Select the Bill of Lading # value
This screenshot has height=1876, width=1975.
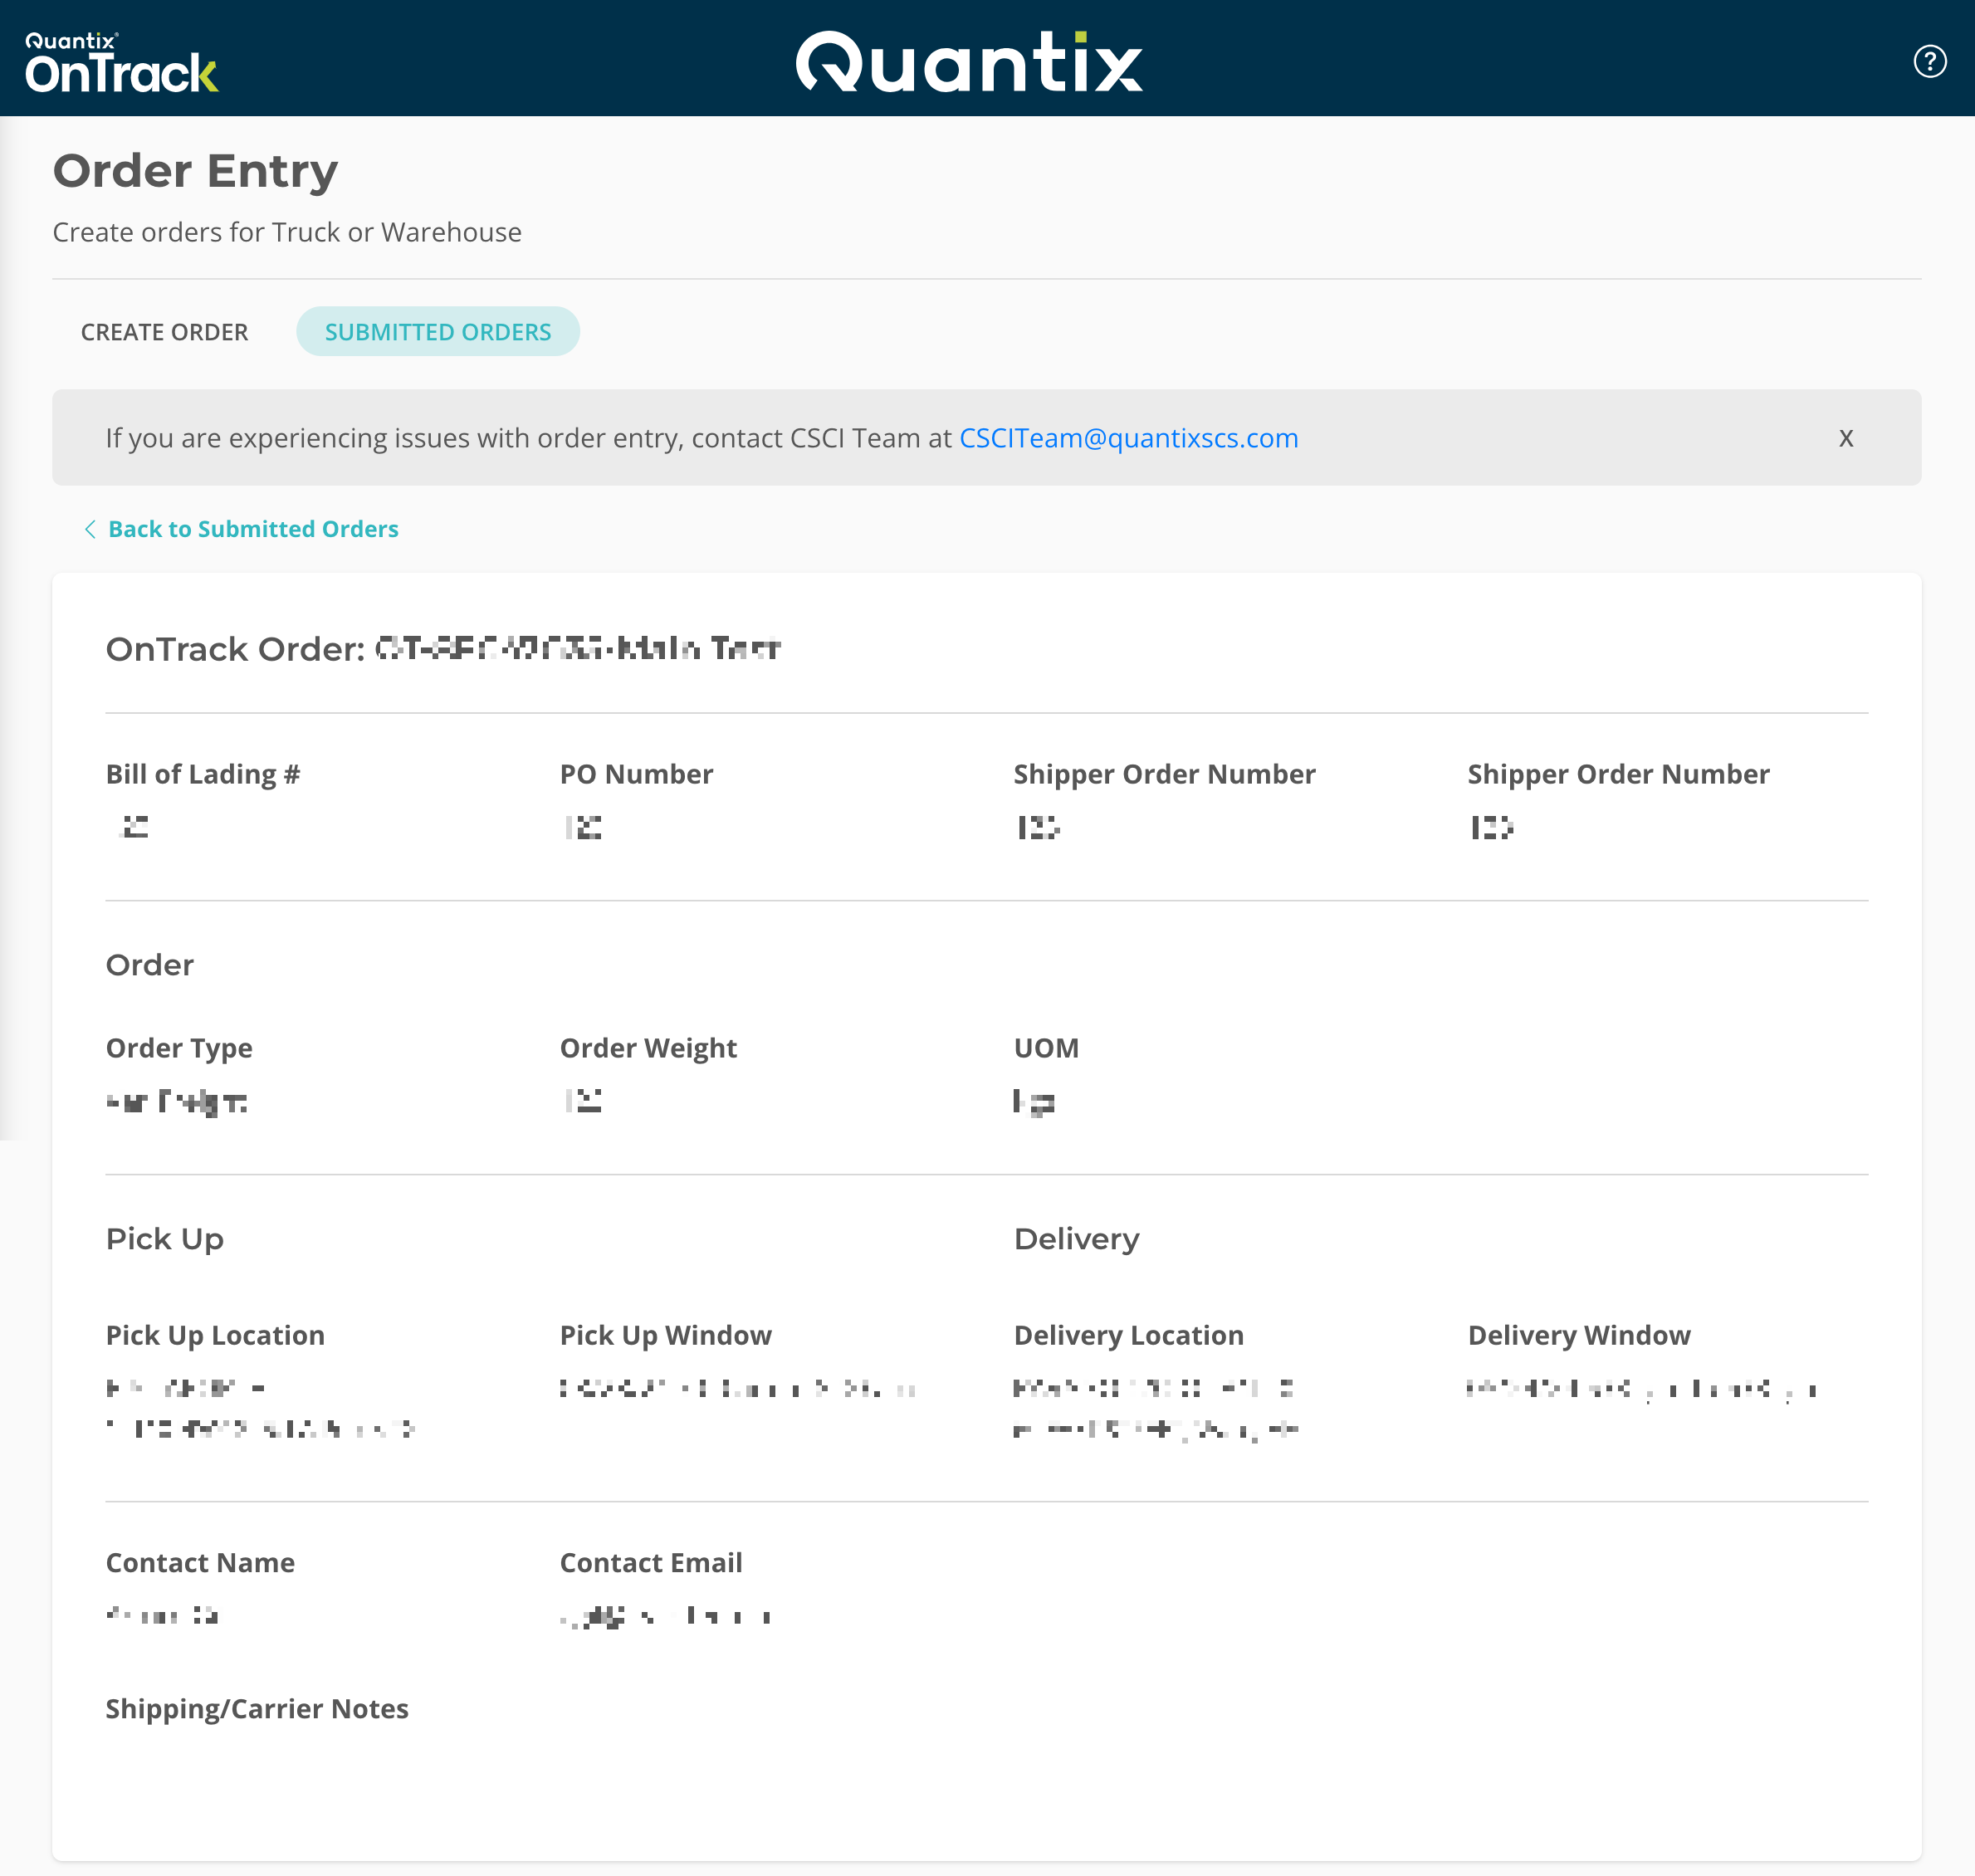(133, 827)
